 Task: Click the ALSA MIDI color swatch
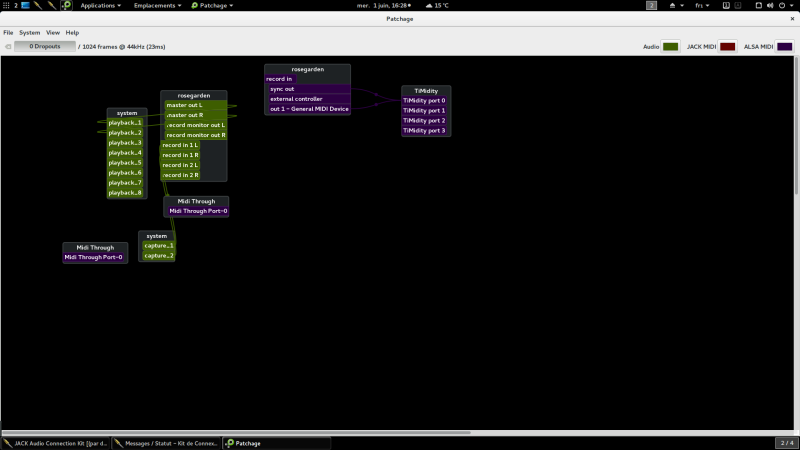coord(785,46)
